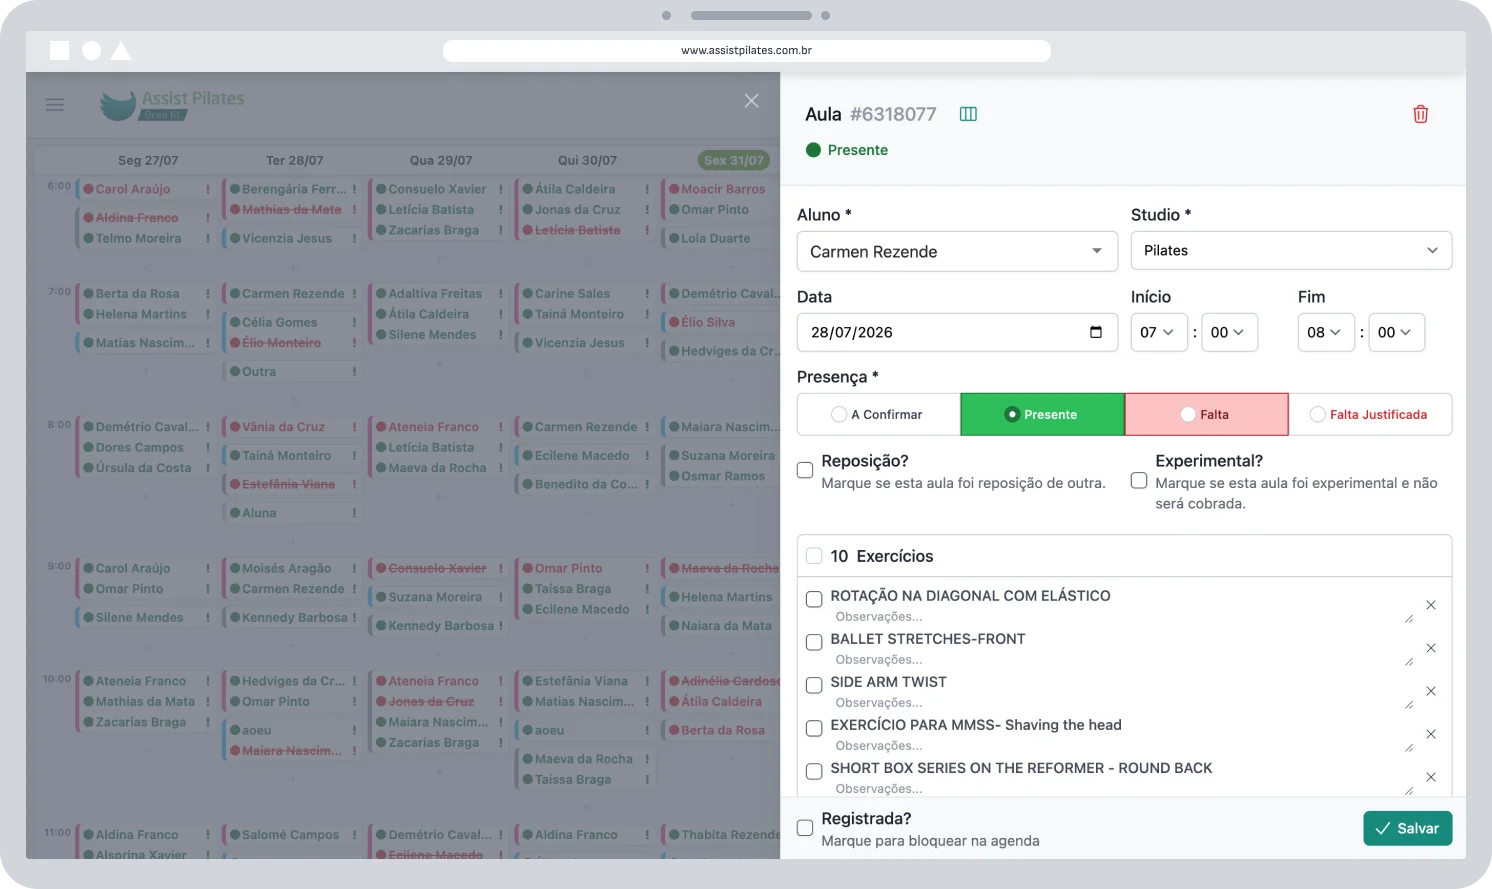Close the agenda overlay with the X
The height and width of the screenshot is (889, 1492).
751,101
